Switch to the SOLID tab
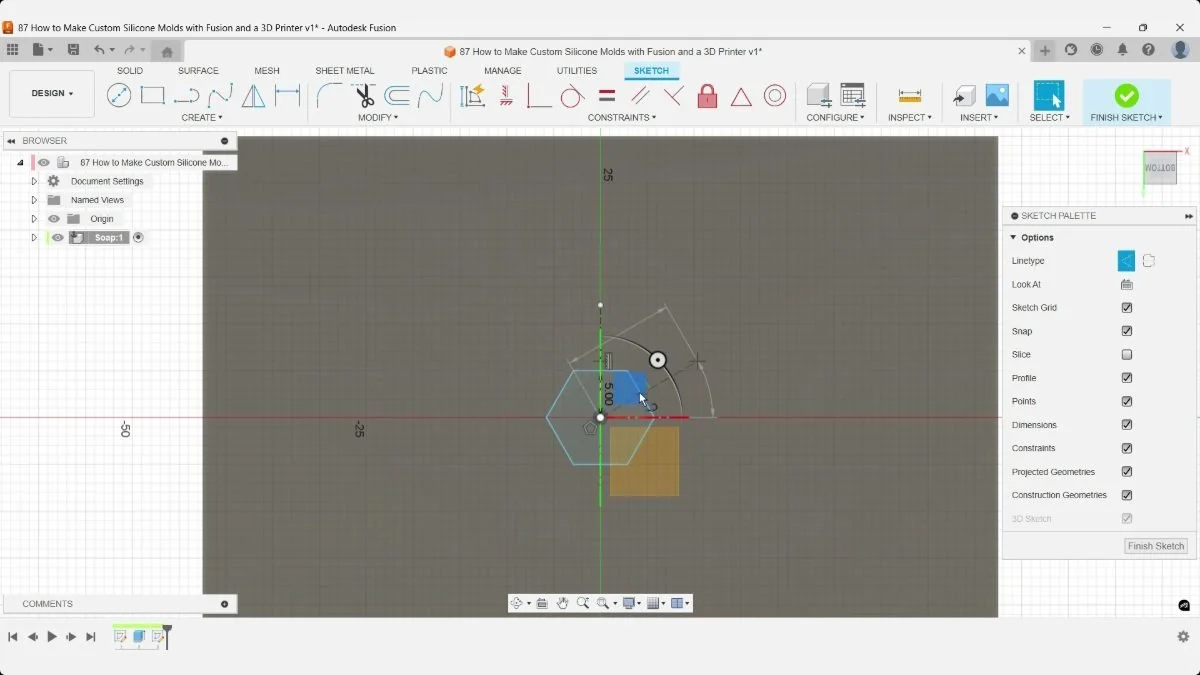1200x675 pixels. click(x=130, y=71)
